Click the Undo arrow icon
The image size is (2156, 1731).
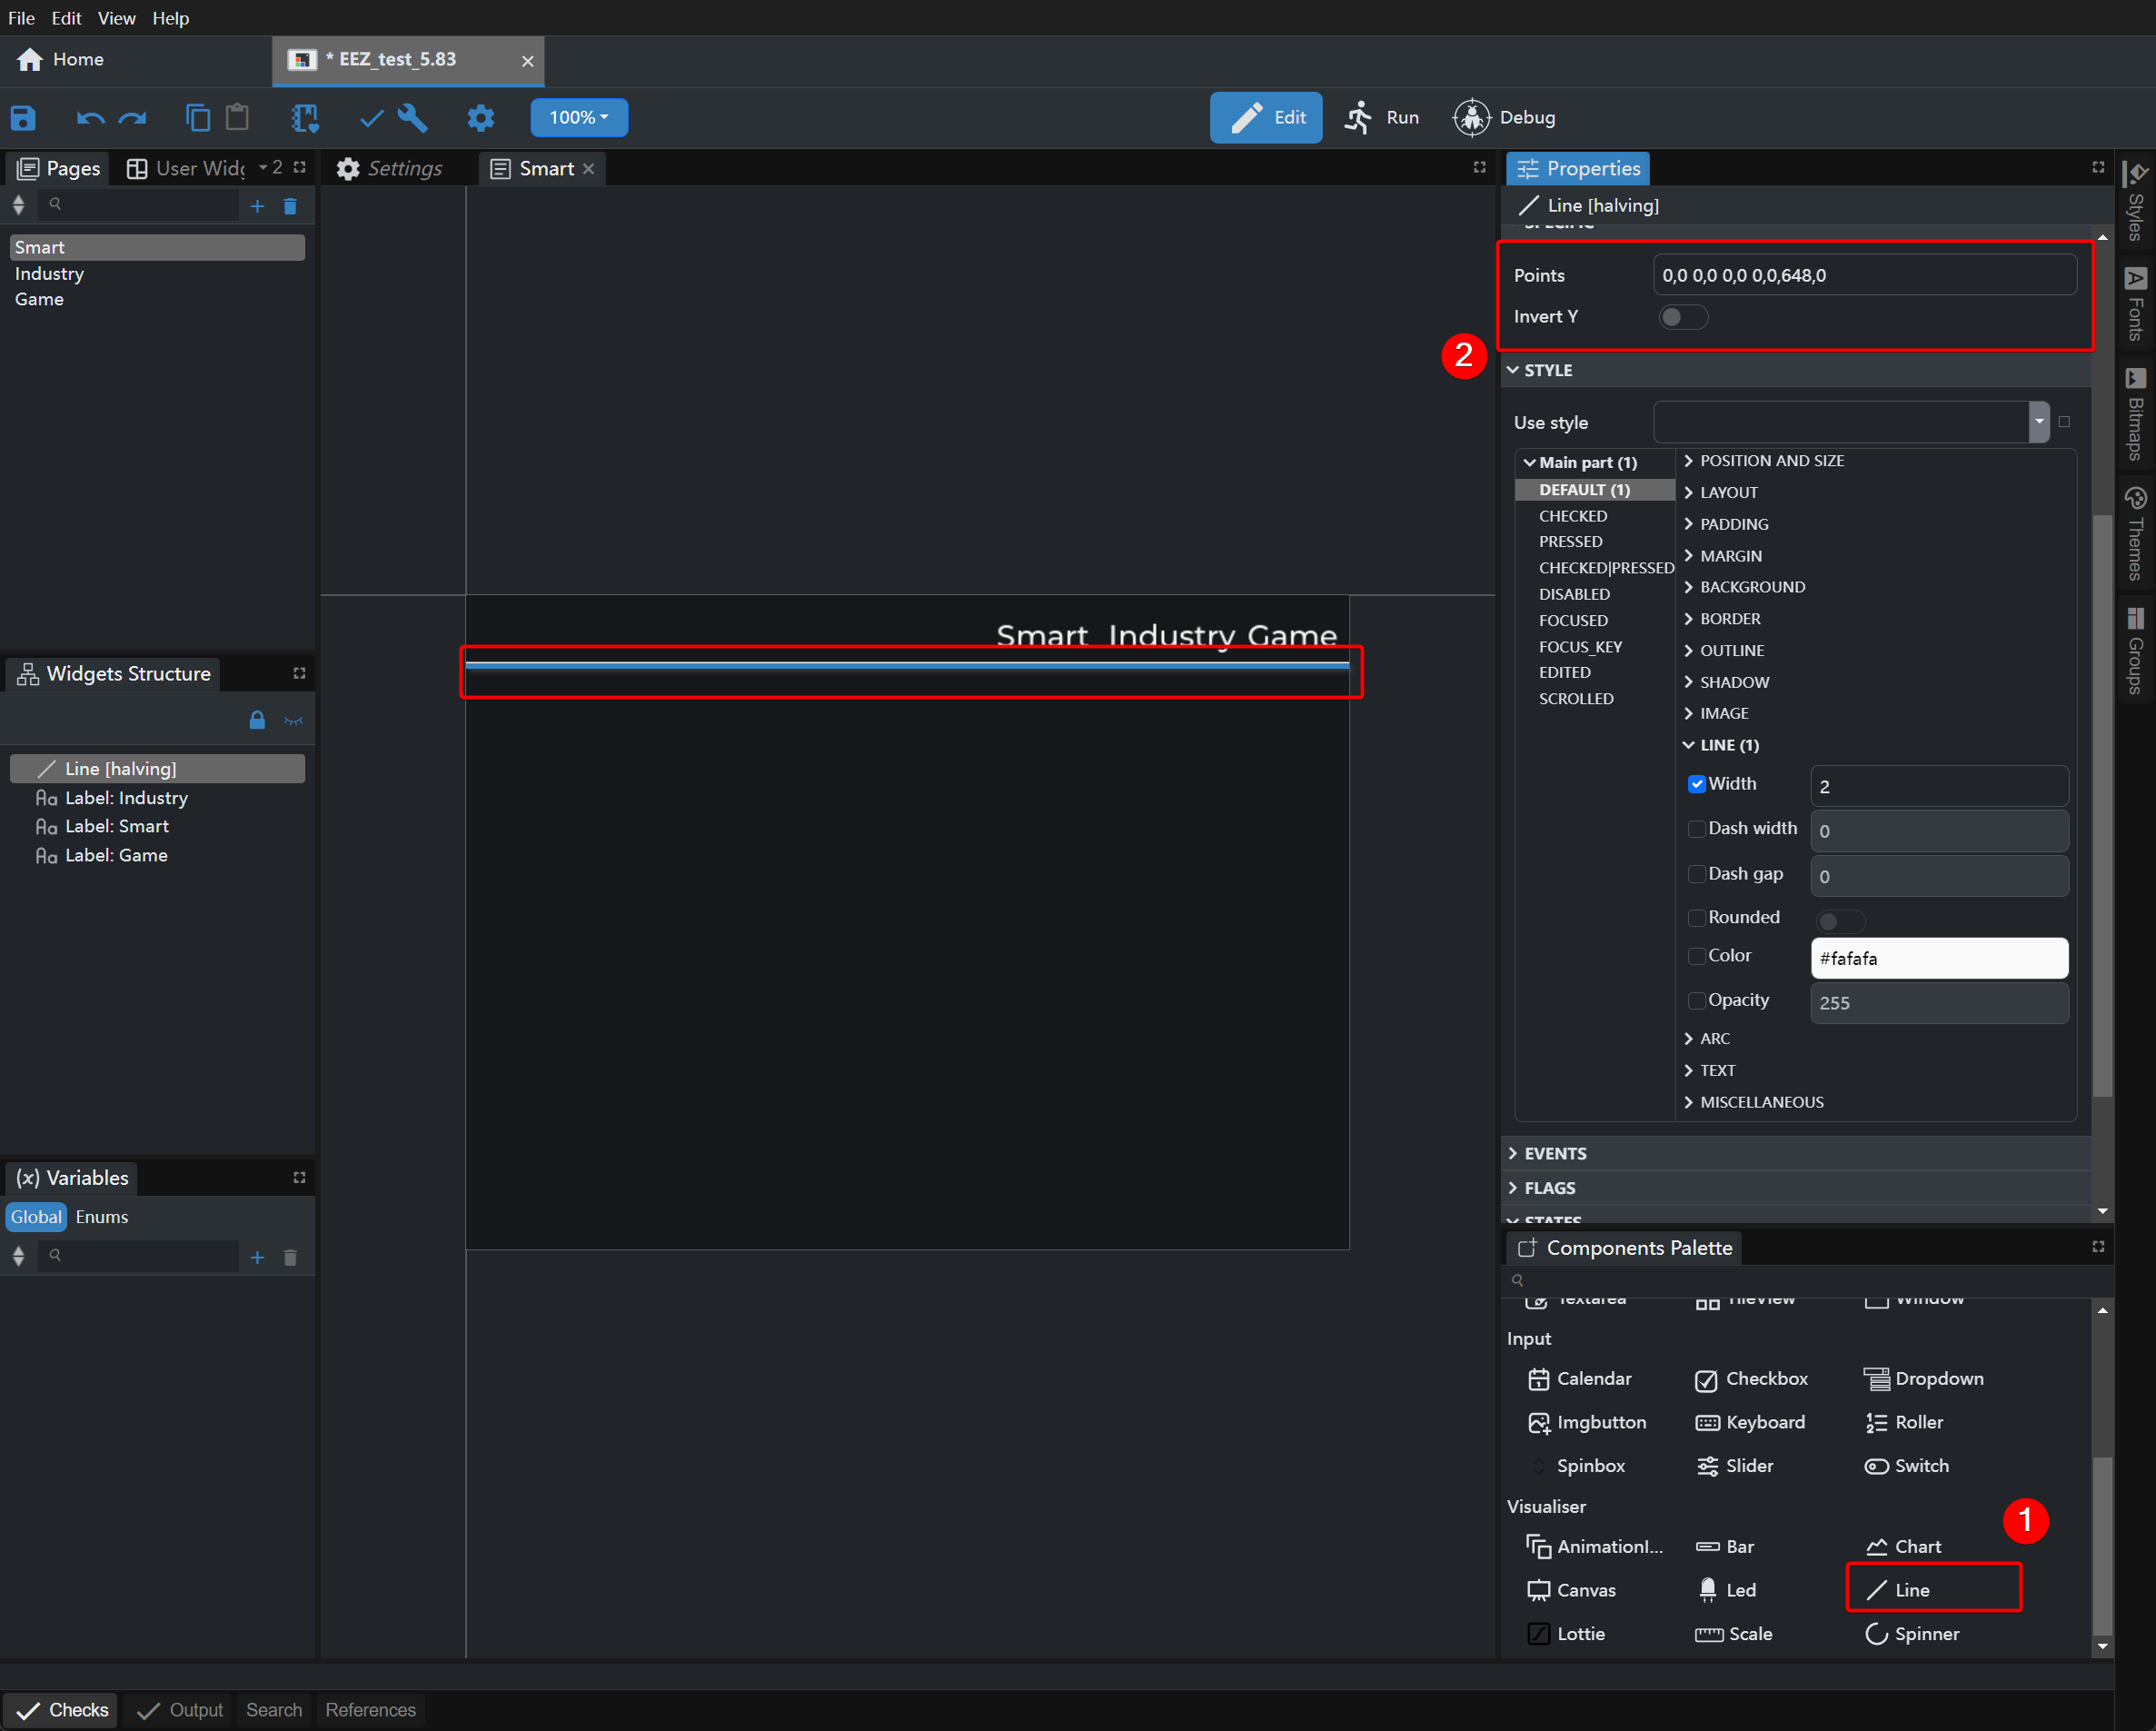point(90,118)
